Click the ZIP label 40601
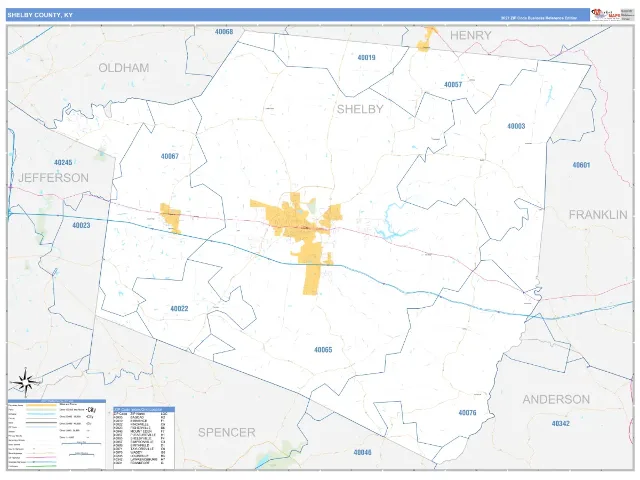This screenshot has width=640, height=480. [x=581, y=165]
